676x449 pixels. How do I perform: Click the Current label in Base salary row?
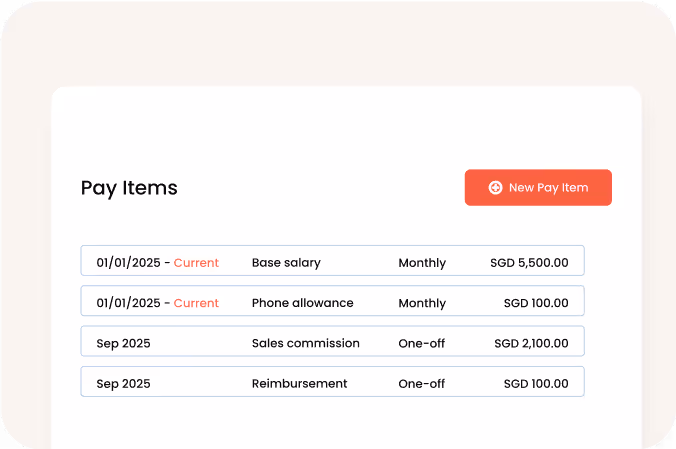point(196,263)
